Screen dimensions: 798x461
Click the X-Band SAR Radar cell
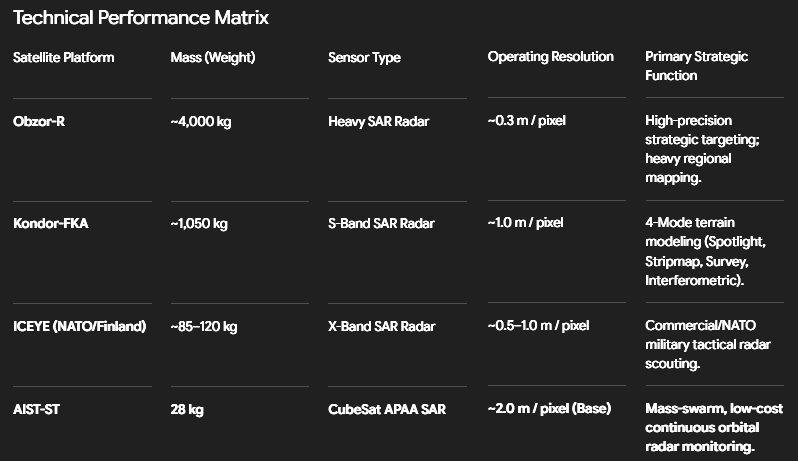[x=382, y=326]
